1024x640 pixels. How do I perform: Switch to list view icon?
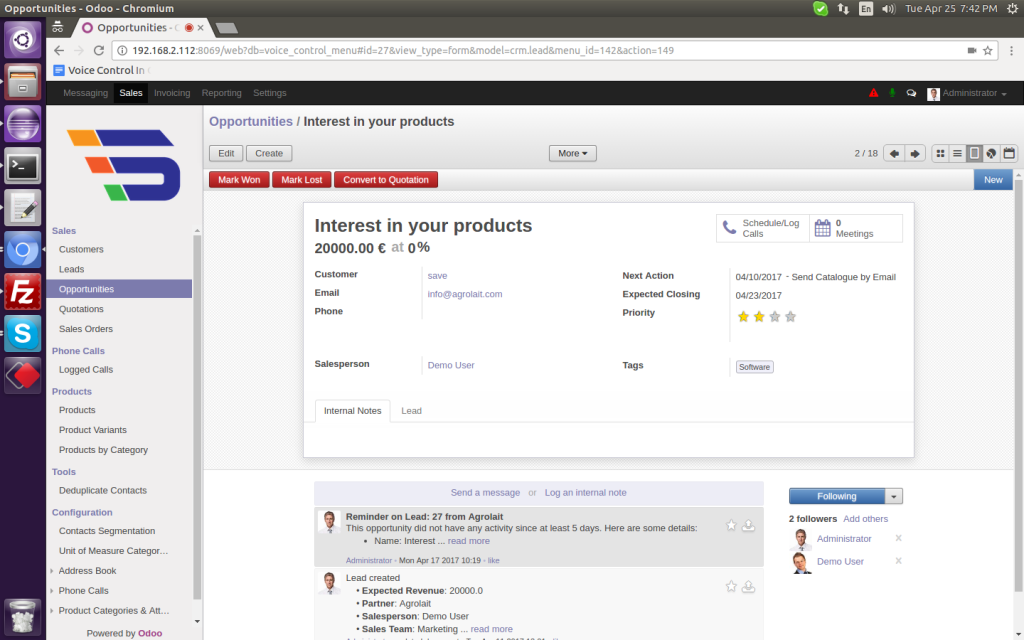(957, 153)
